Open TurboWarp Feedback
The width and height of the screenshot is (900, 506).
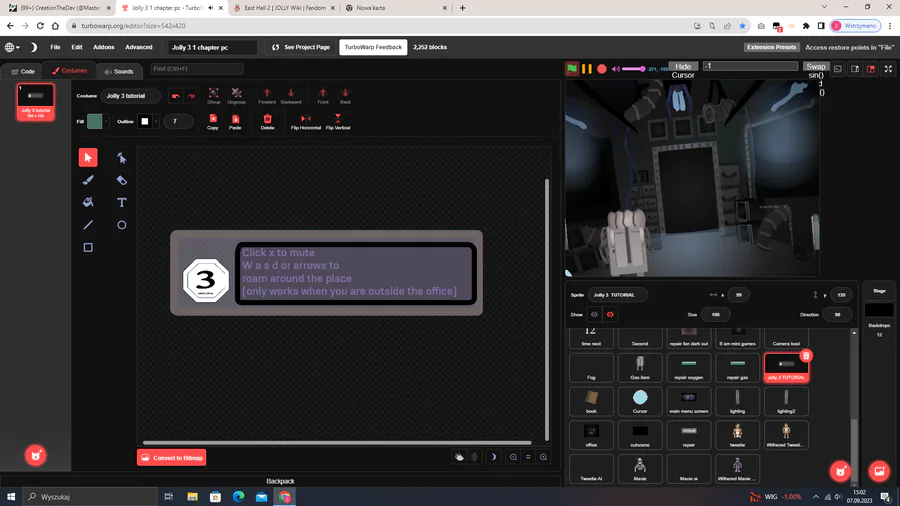click(x=373, y=47)
